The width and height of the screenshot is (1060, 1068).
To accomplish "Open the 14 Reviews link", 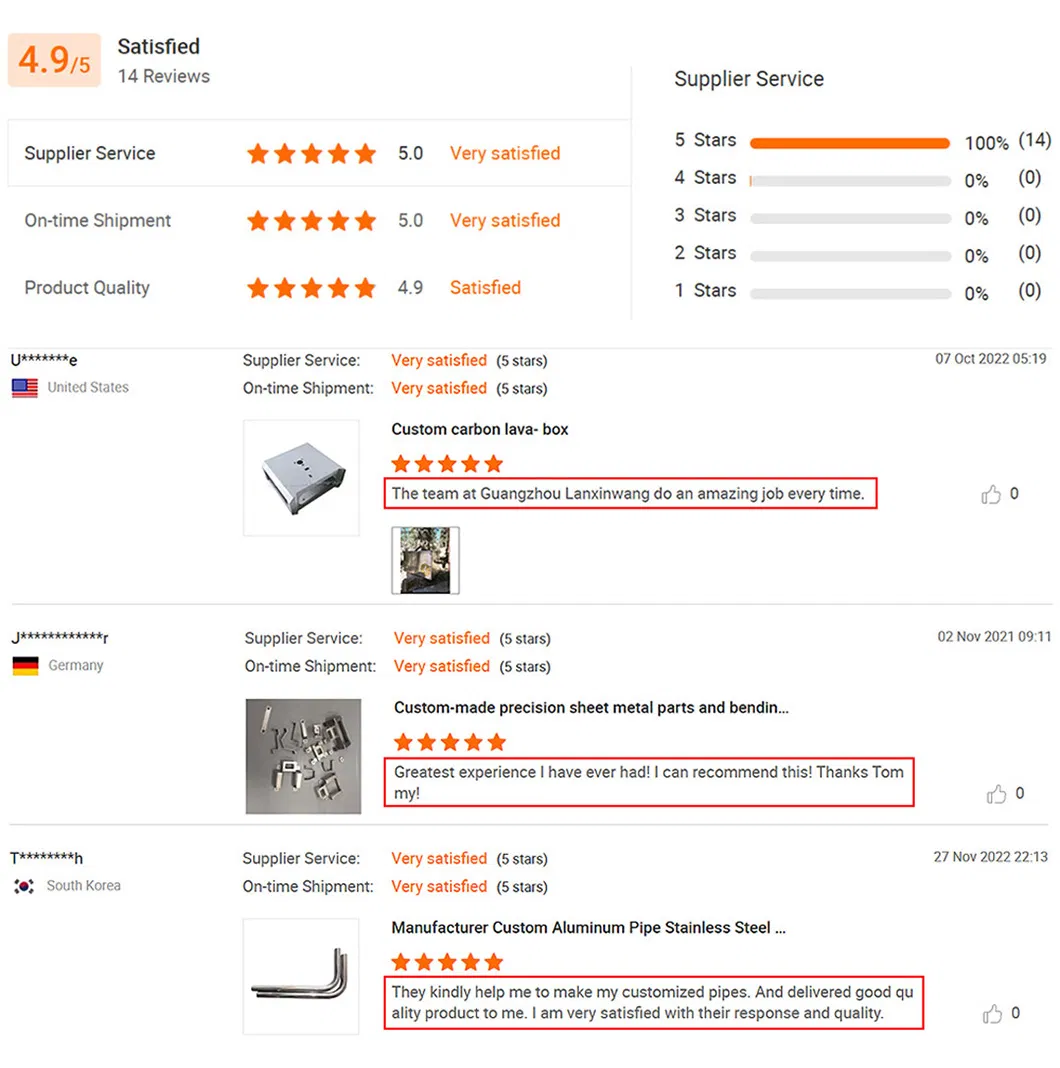I will [164, 76].
